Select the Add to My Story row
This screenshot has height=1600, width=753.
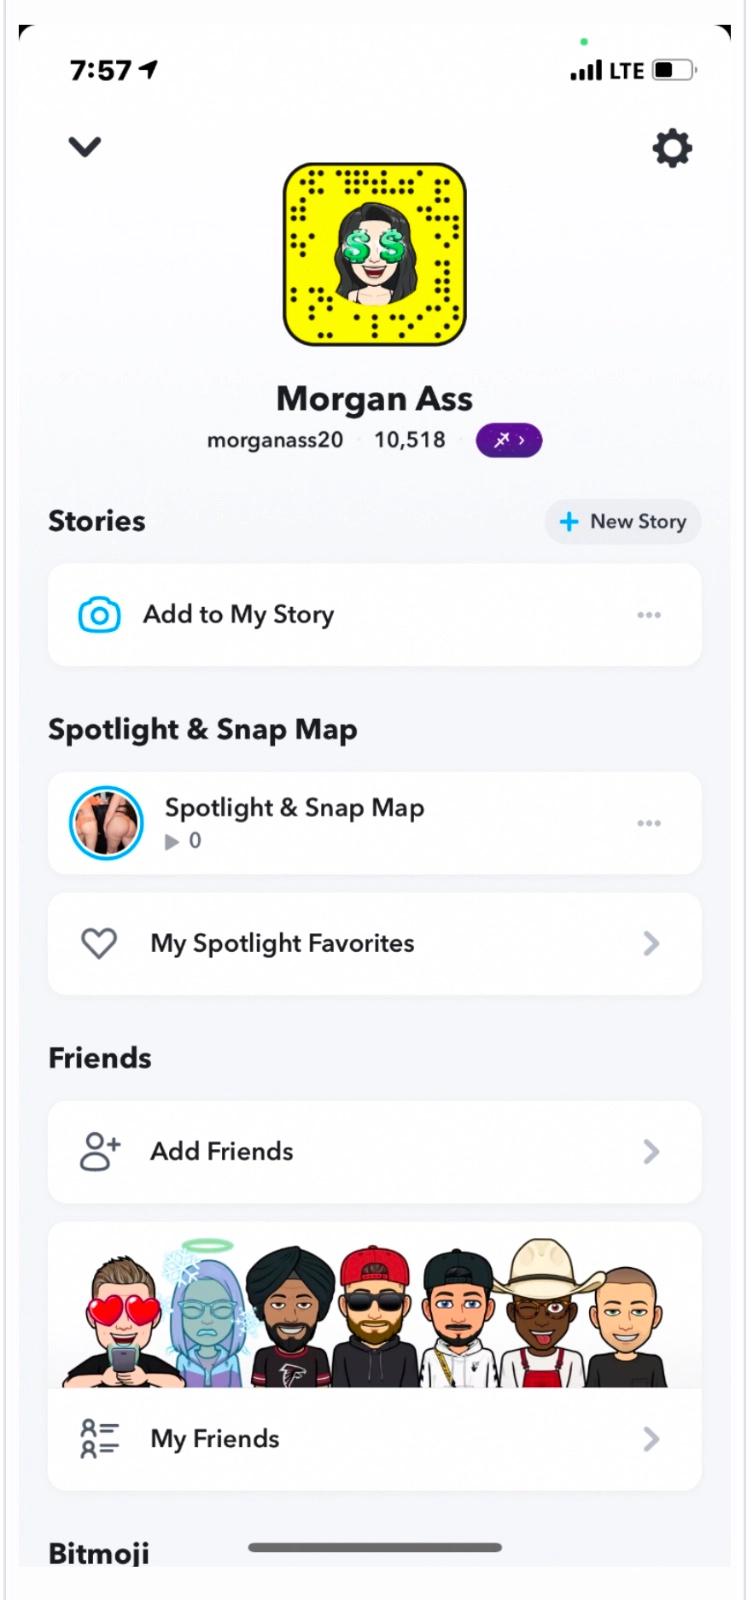(x=374, y=615)
